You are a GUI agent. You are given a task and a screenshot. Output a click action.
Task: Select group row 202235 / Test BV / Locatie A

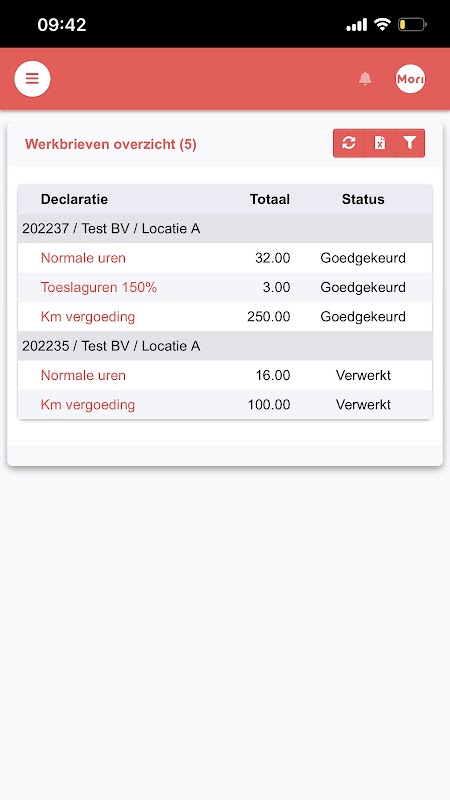tap(225, 346)
